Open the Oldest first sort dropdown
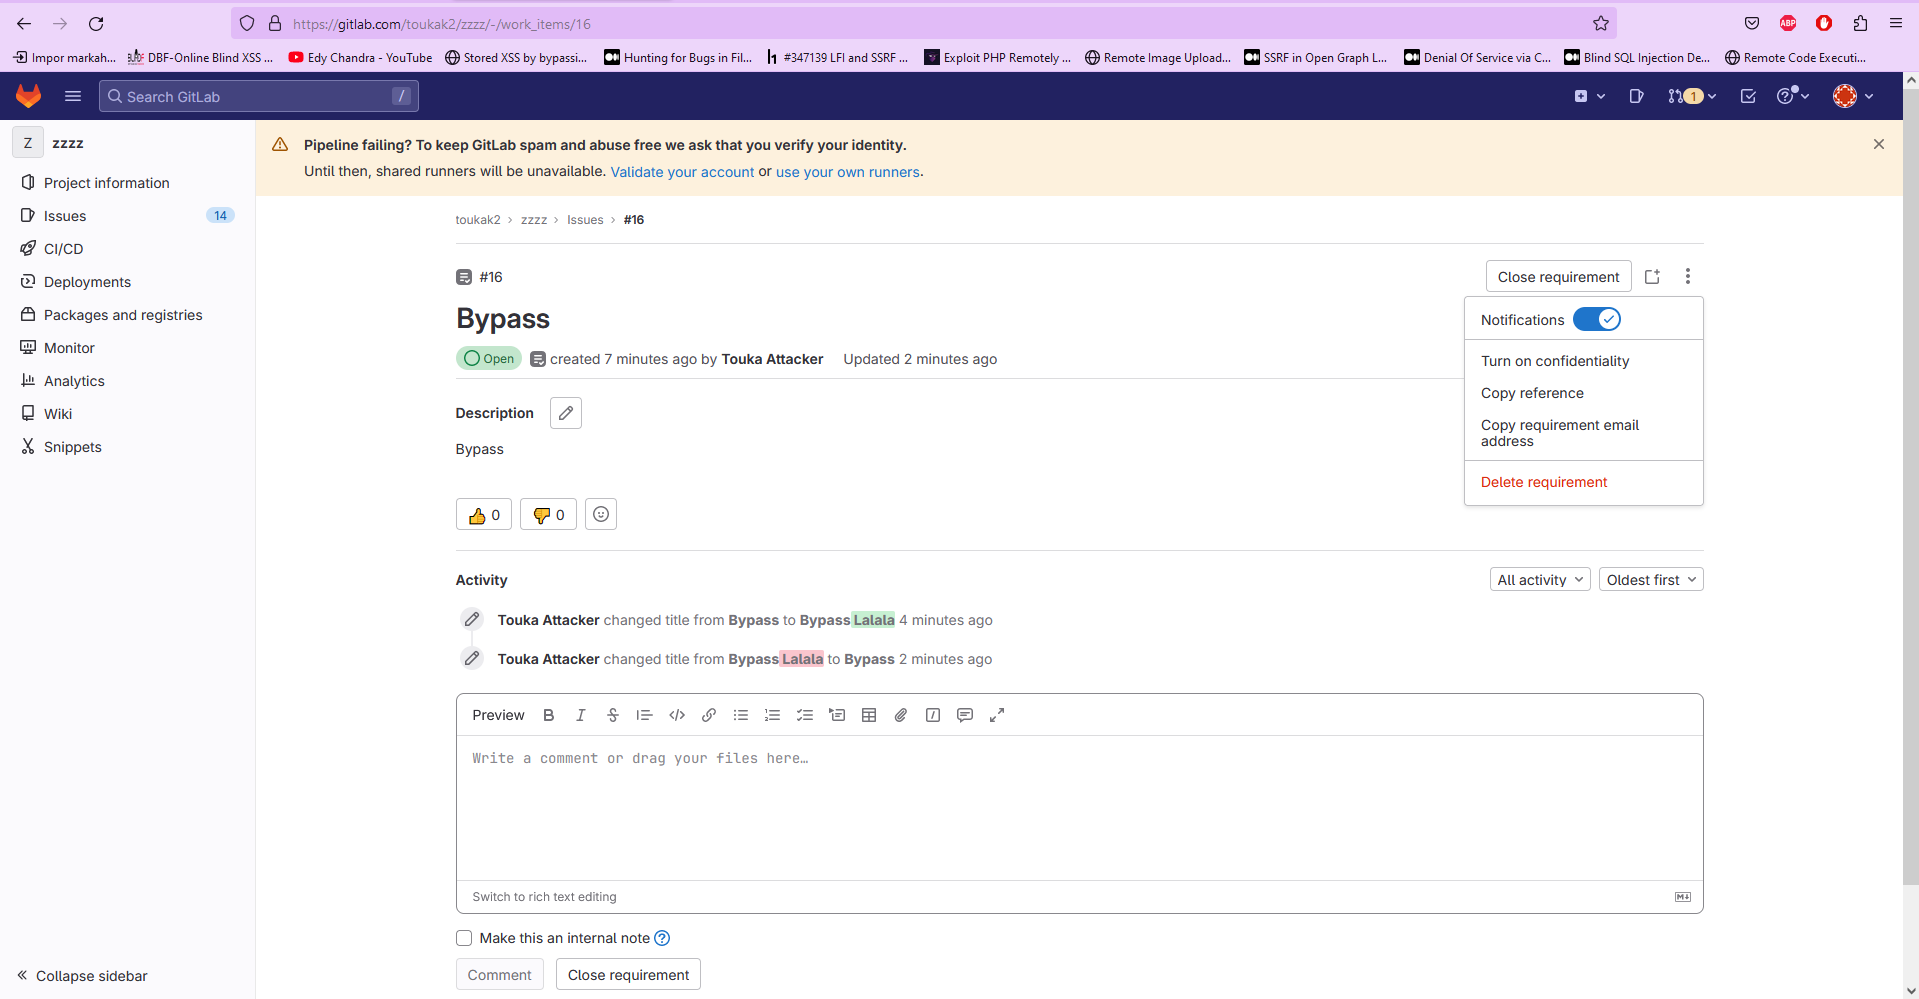 (1650, 580)
